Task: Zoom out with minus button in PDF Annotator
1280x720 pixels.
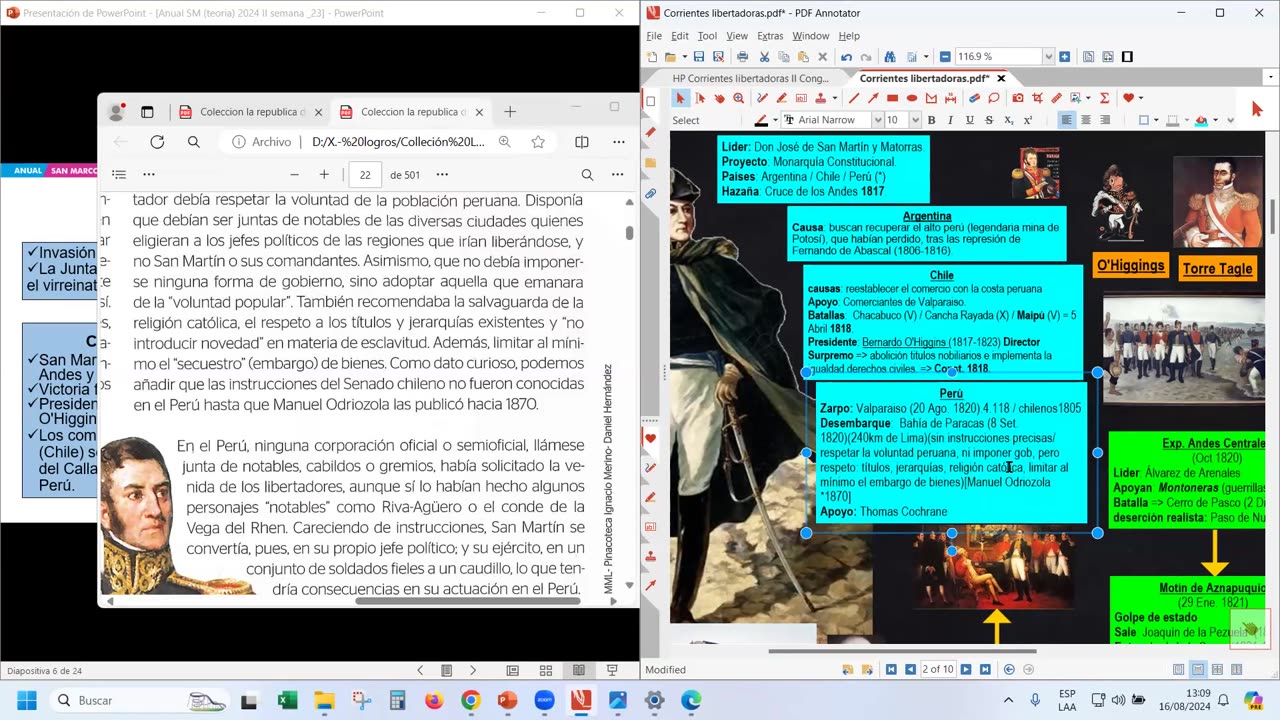Action: pyautogui.click(x=945, y=57)
